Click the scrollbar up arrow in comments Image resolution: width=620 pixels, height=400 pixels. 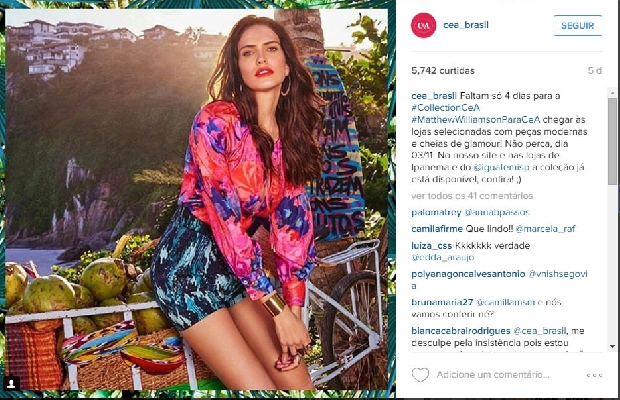612,92
